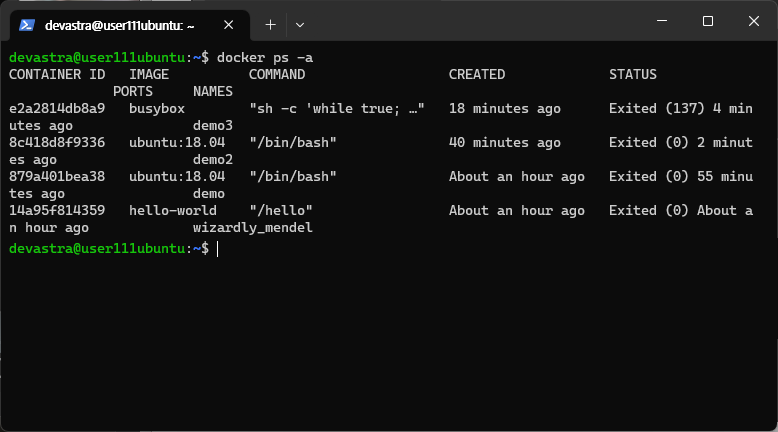Viewport: 778px width, 432px height.
Task: Click the container name demo2
Action: click(213, 159)
